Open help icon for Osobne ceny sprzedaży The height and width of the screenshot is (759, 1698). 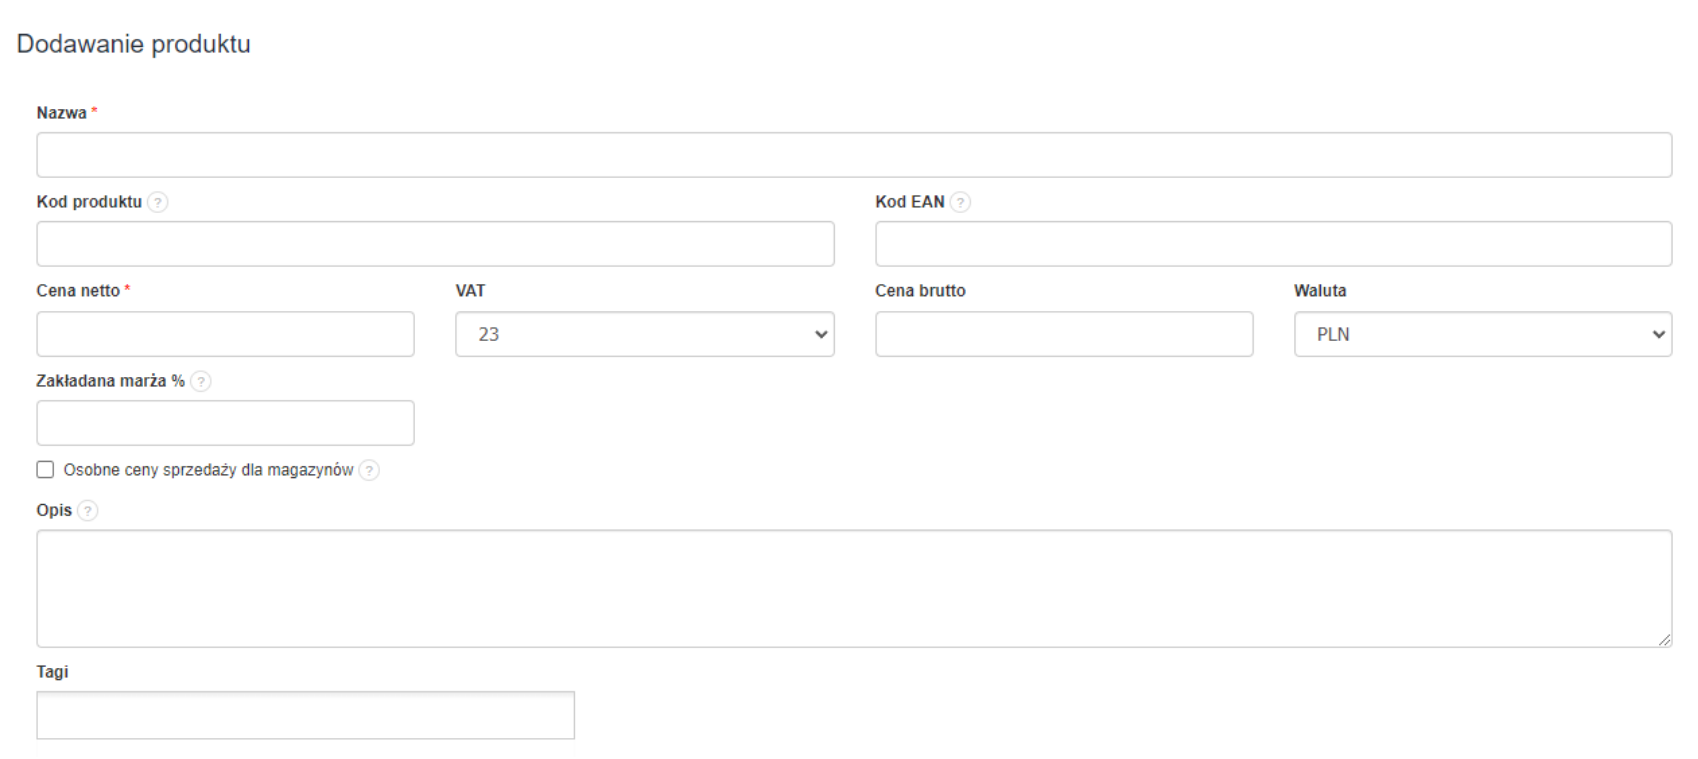(x=369, y=470)
